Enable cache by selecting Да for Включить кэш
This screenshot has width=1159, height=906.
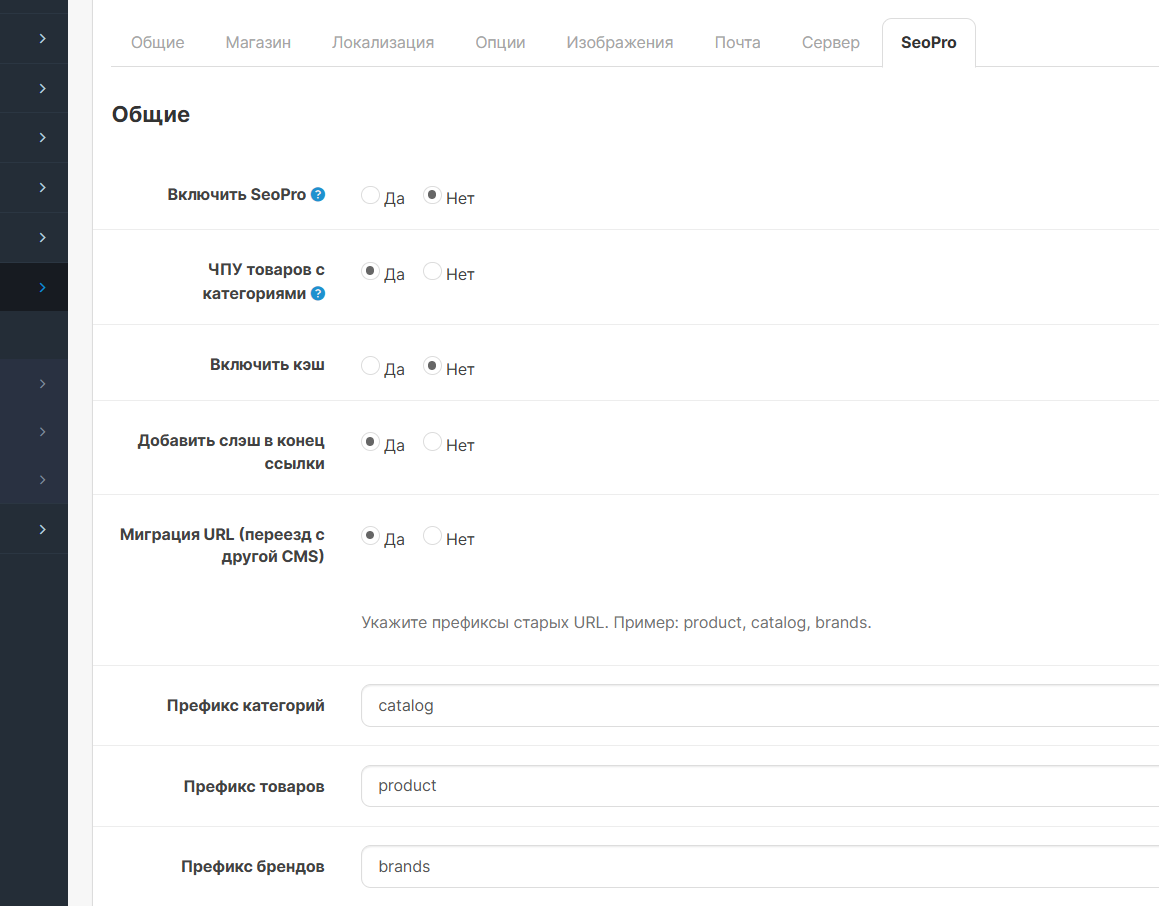(371, 367)
